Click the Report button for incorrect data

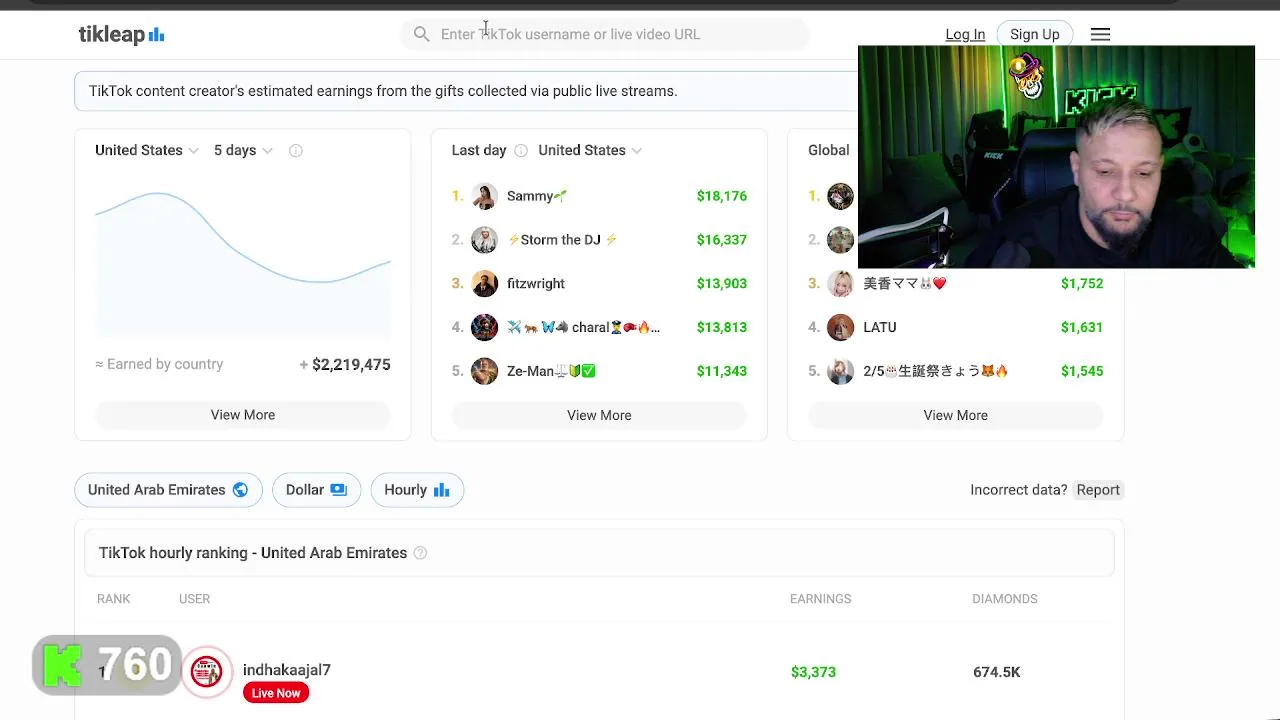pos(1098,490)
